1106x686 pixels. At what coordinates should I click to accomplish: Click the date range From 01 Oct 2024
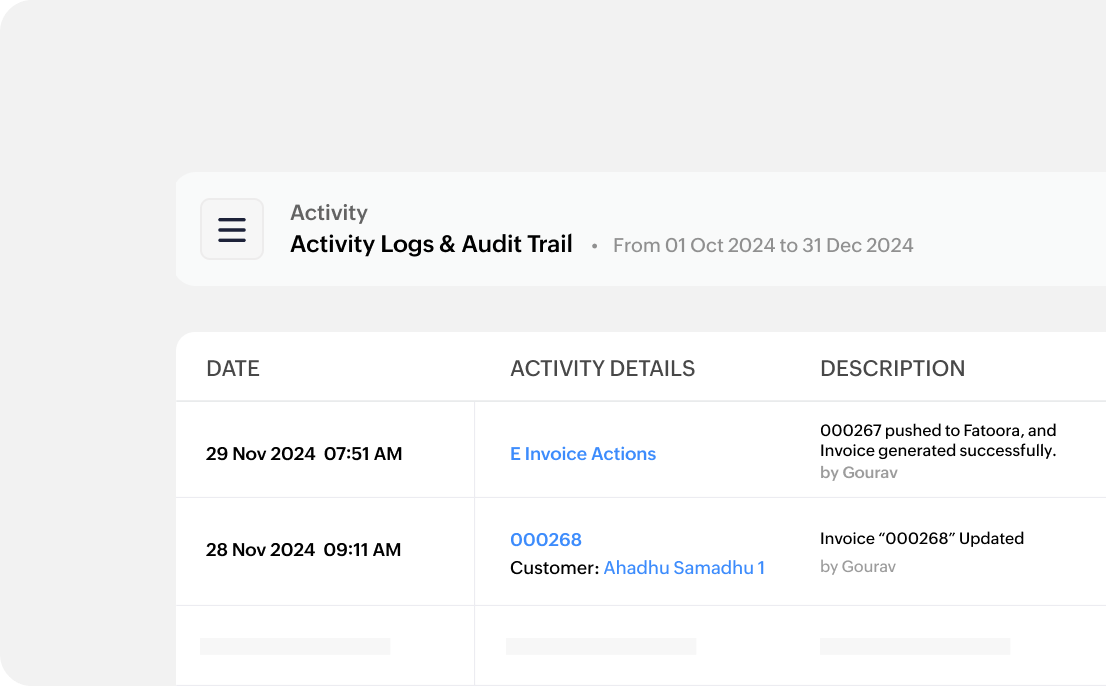tap(763, 245)
